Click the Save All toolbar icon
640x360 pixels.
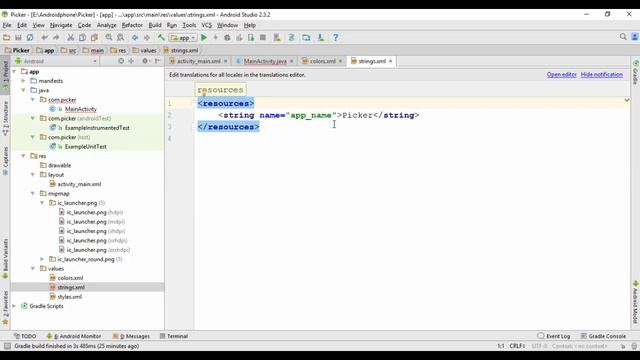(x=18, y=38)
